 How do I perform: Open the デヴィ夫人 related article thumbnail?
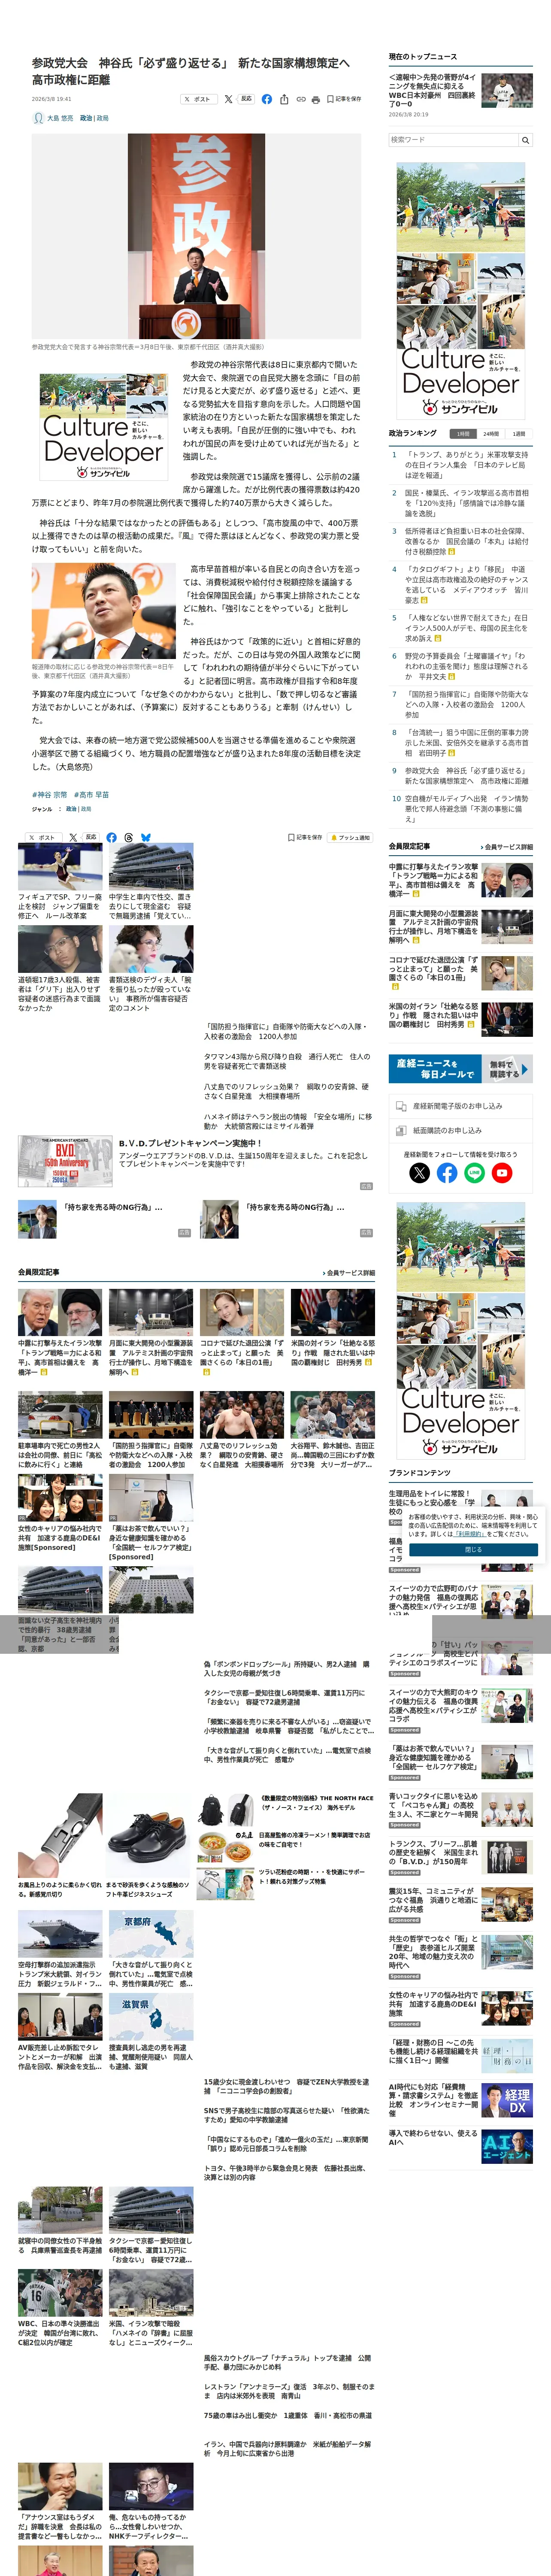(x=151, y=949)
